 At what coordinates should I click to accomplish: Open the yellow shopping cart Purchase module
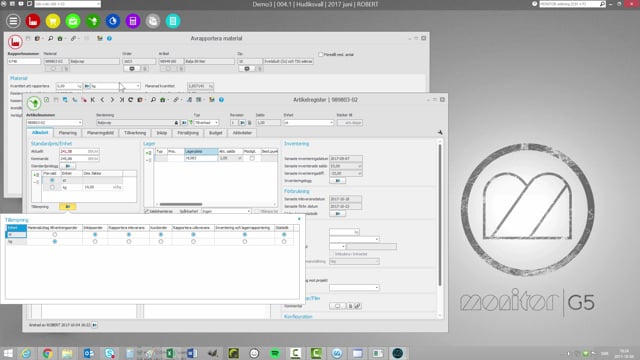click(x=53, y=21)
